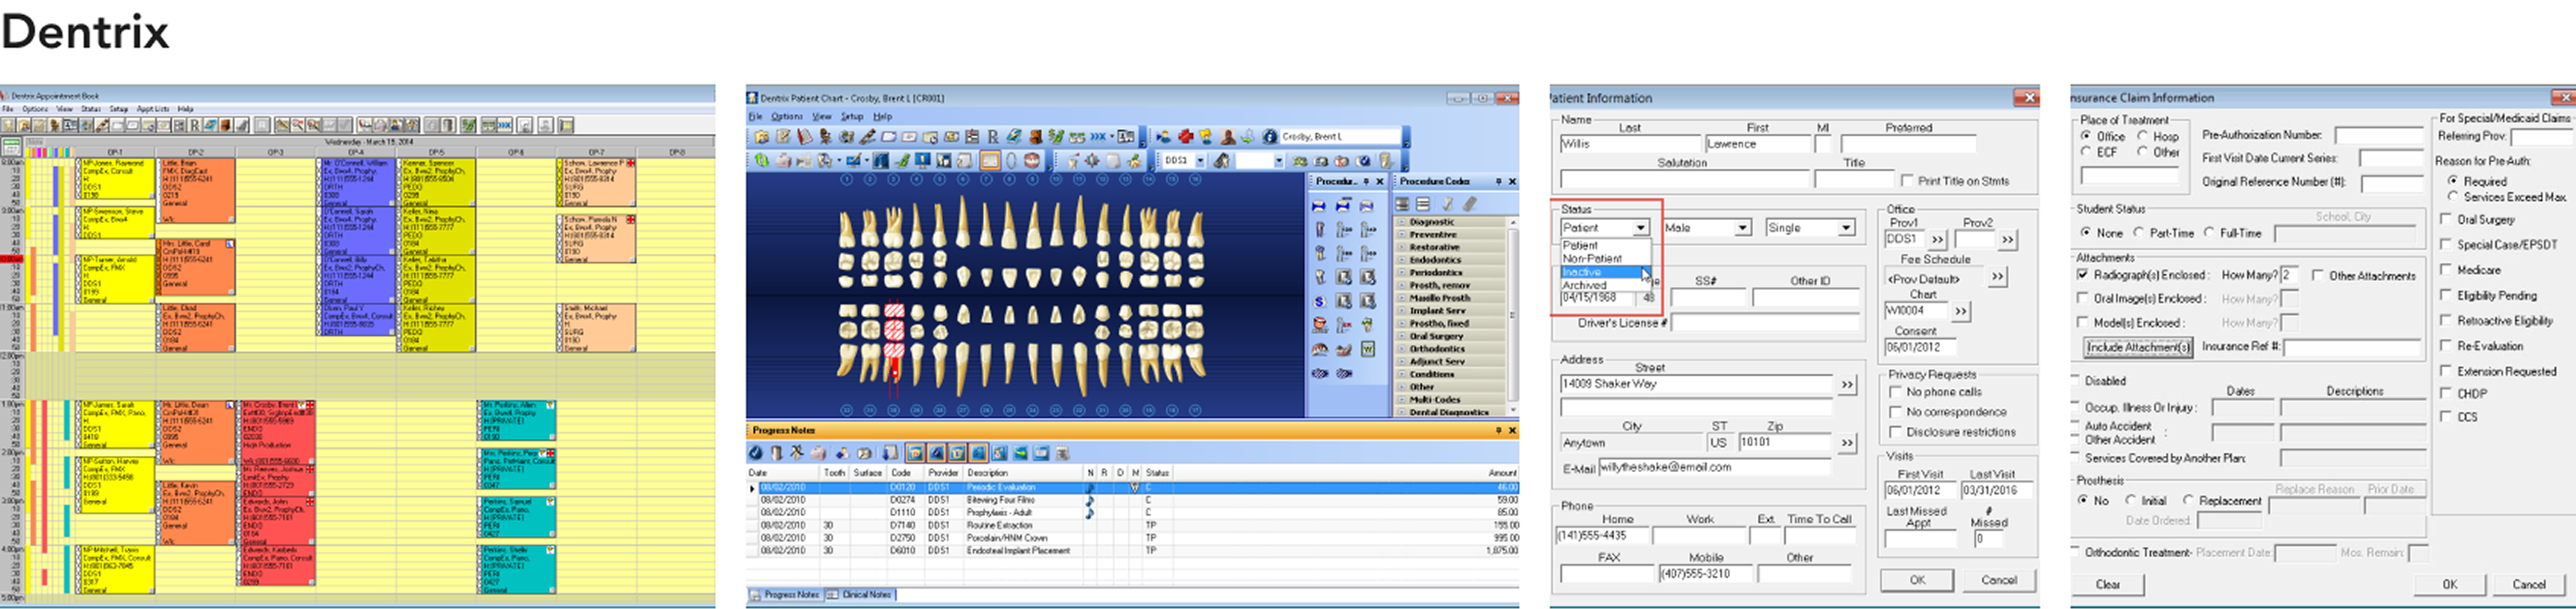Open the red cross medical alerts icon
This screenshot has height=609, width=2576.
pos(1185,137)
